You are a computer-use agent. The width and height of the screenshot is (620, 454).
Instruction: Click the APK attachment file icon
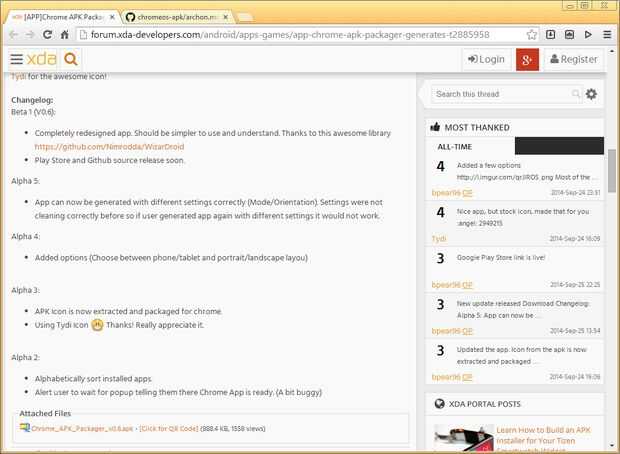coord(25,428)
